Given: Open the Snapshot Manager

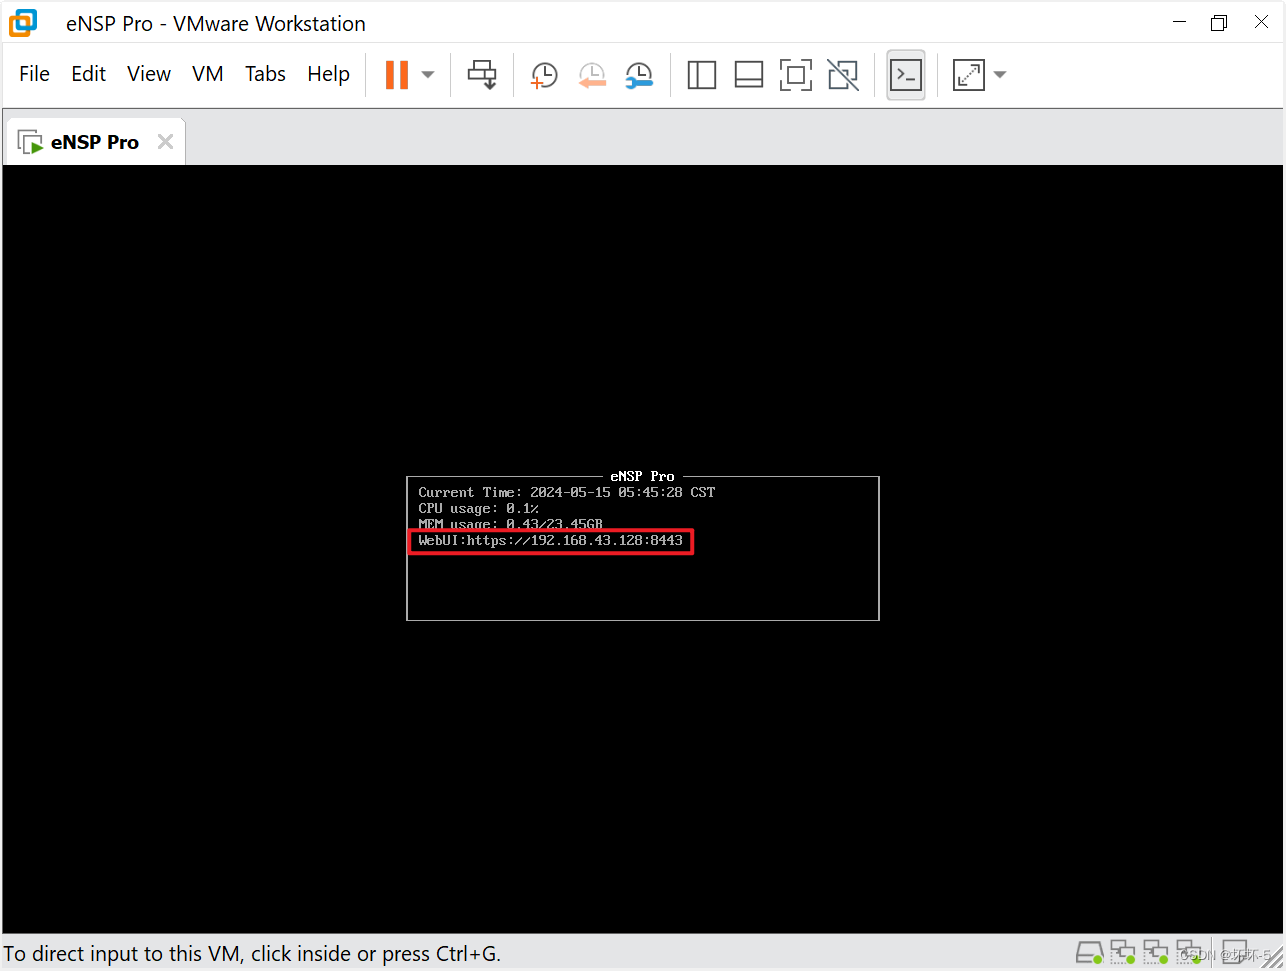Looking at the screenshot, I should point(639,74).
